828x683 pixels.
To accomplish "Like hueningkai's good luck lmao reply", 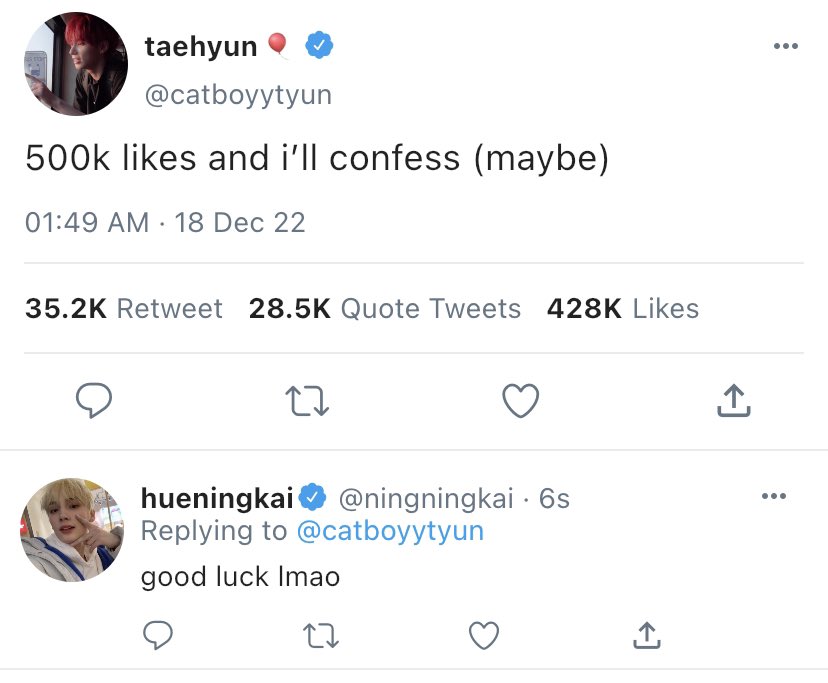I will point(484,635).
